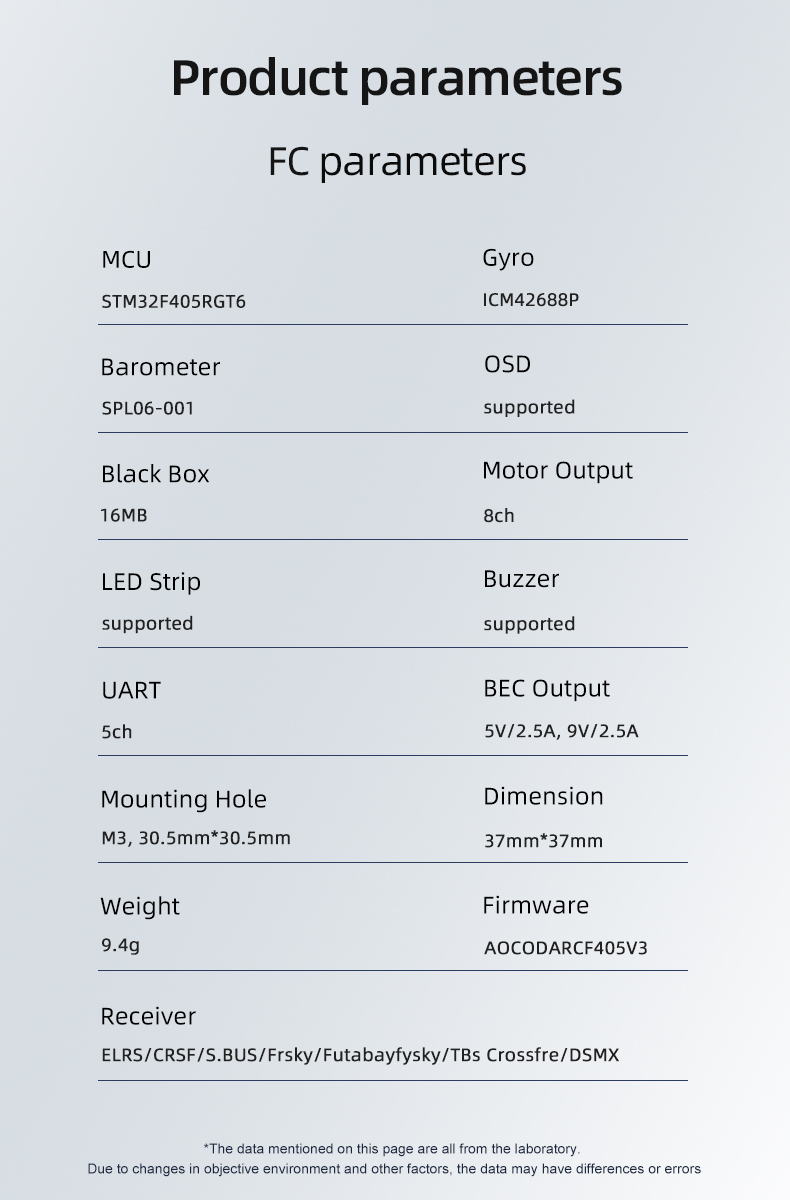Select the MCU value STM32F405RGT6
The width and height of the screenshot is (790, 1200).
[173, 301]
